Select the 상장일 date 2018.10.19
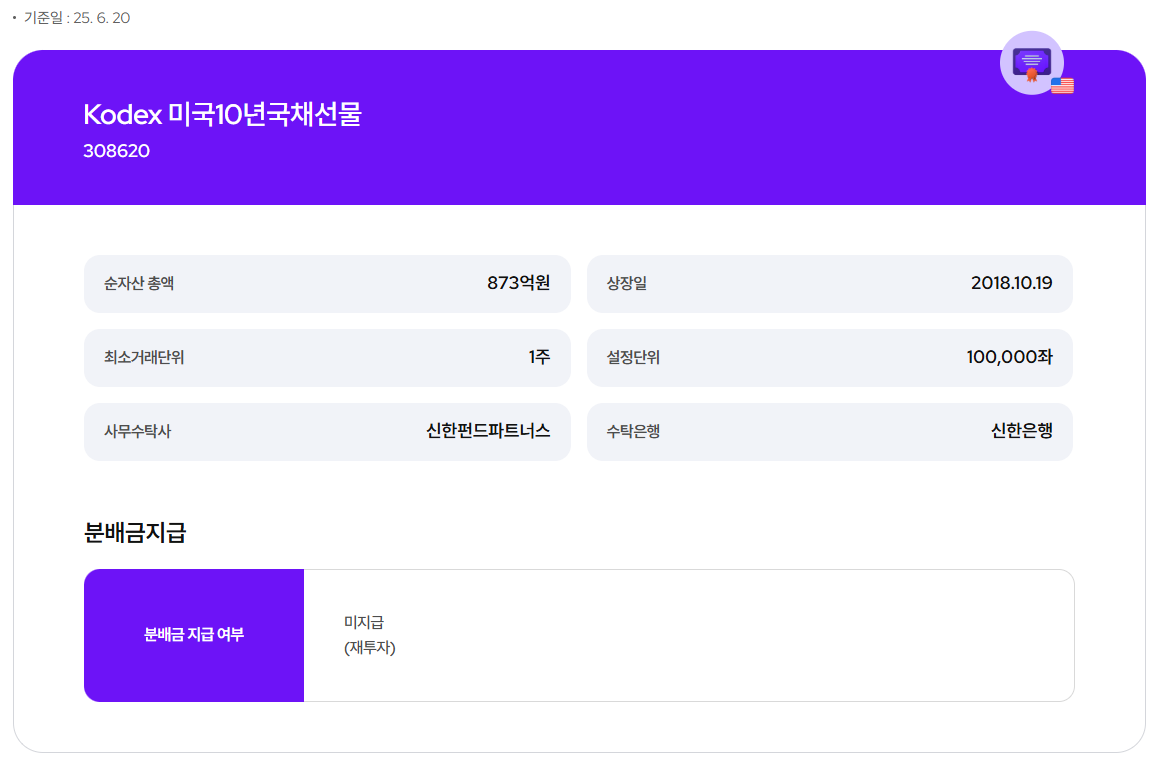Screen dimensions: 1170x762 tap(1010, 283)
